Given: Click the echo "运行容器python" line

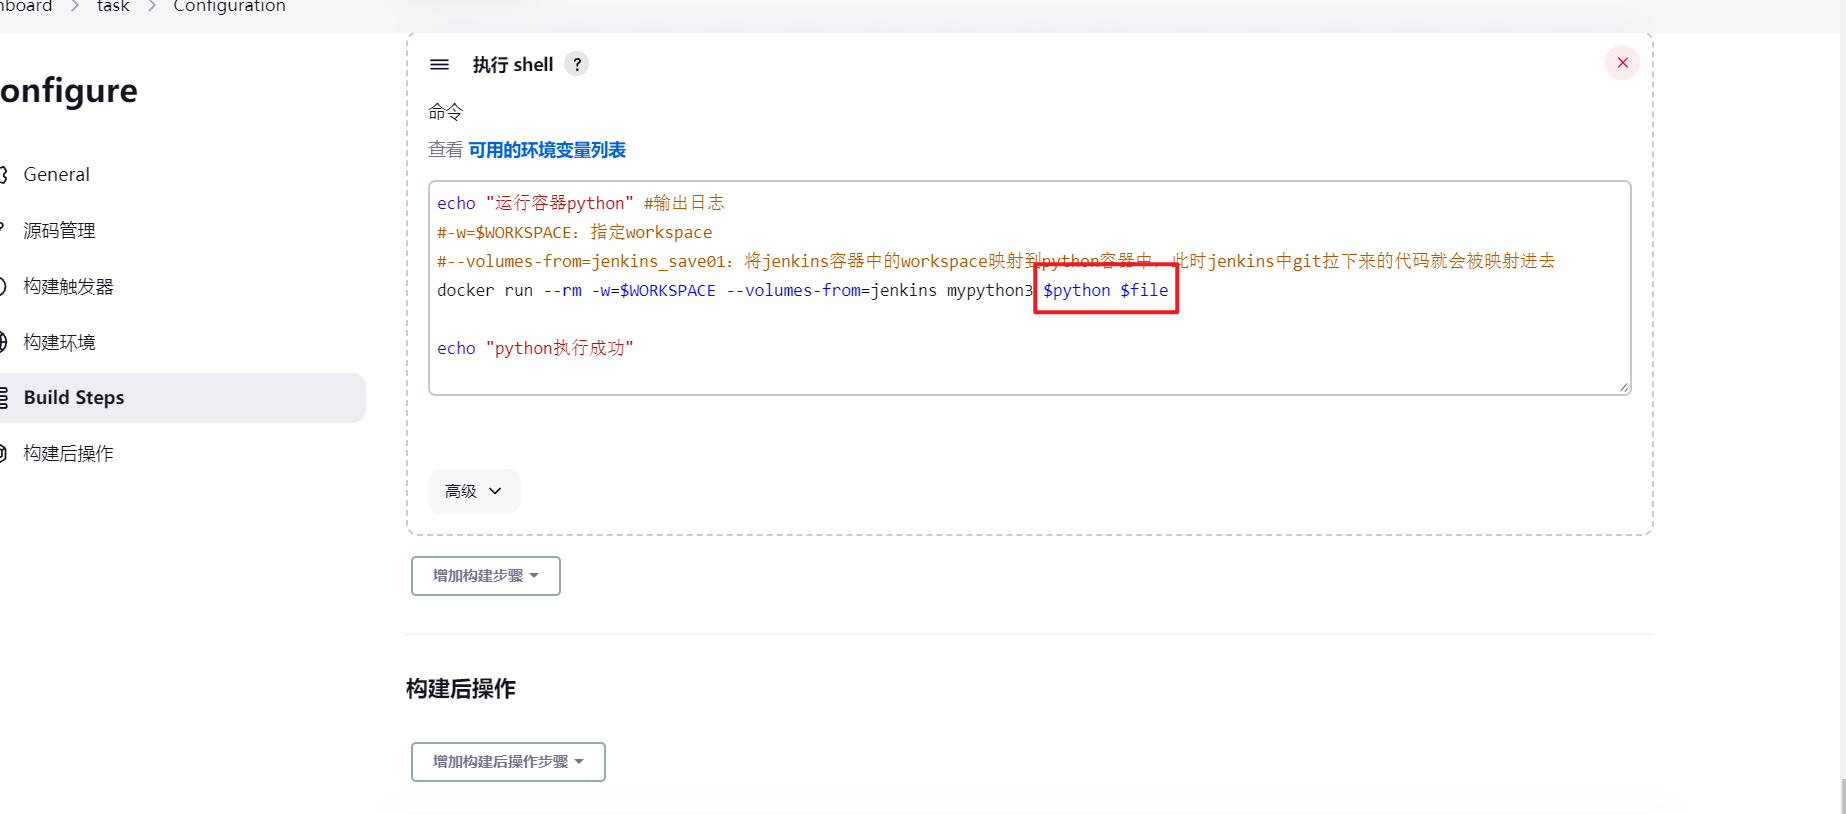Looking at the screenshot, I should pos(580,203).
